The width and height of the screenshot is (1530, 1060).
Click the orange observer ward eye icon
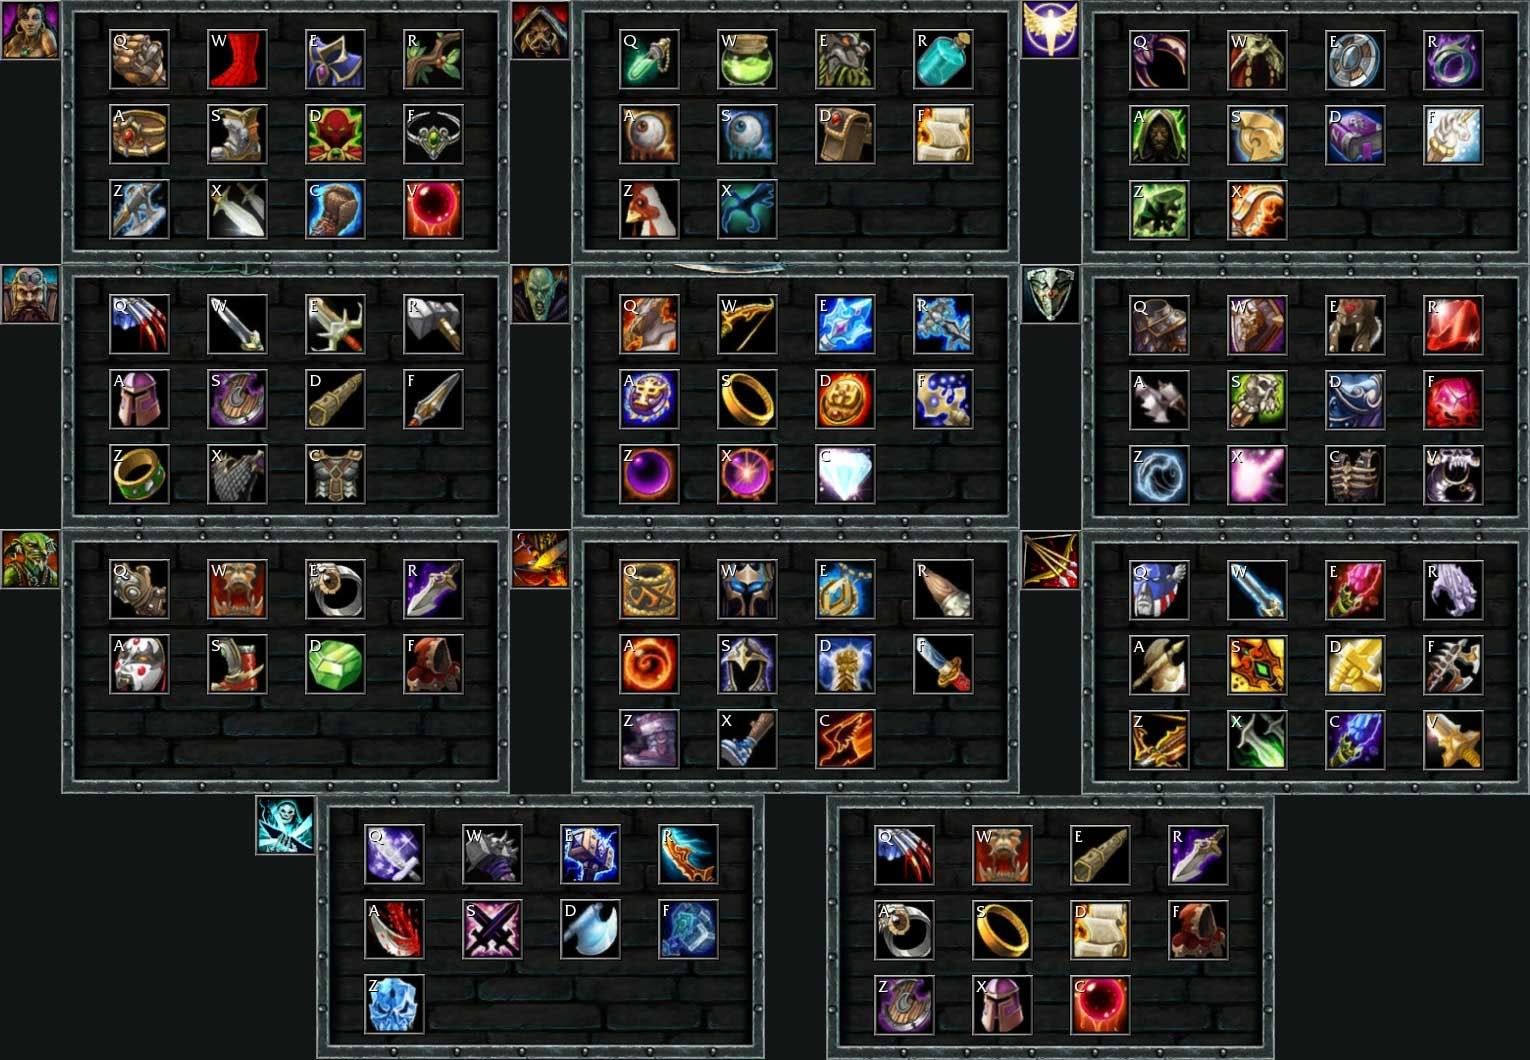pyautogui.click(x=649, y=134)
